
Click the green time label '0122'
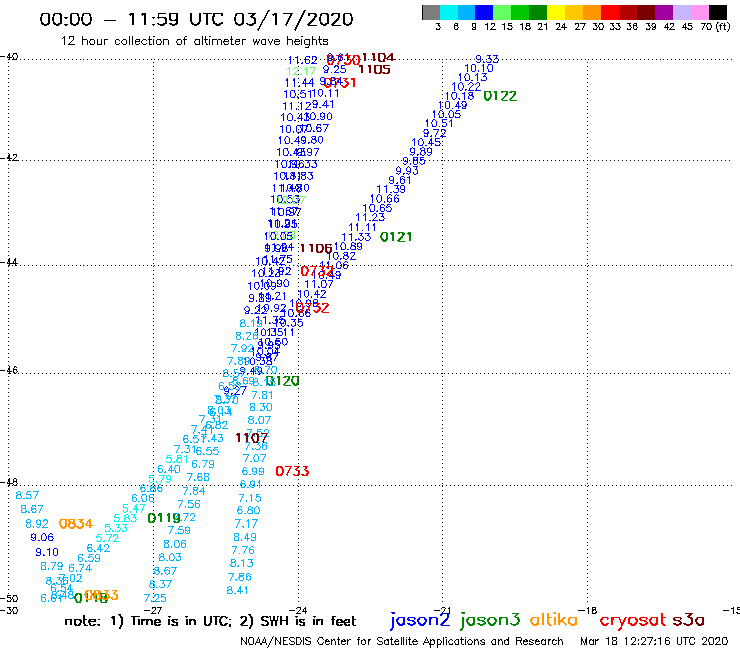coord(500,96)
